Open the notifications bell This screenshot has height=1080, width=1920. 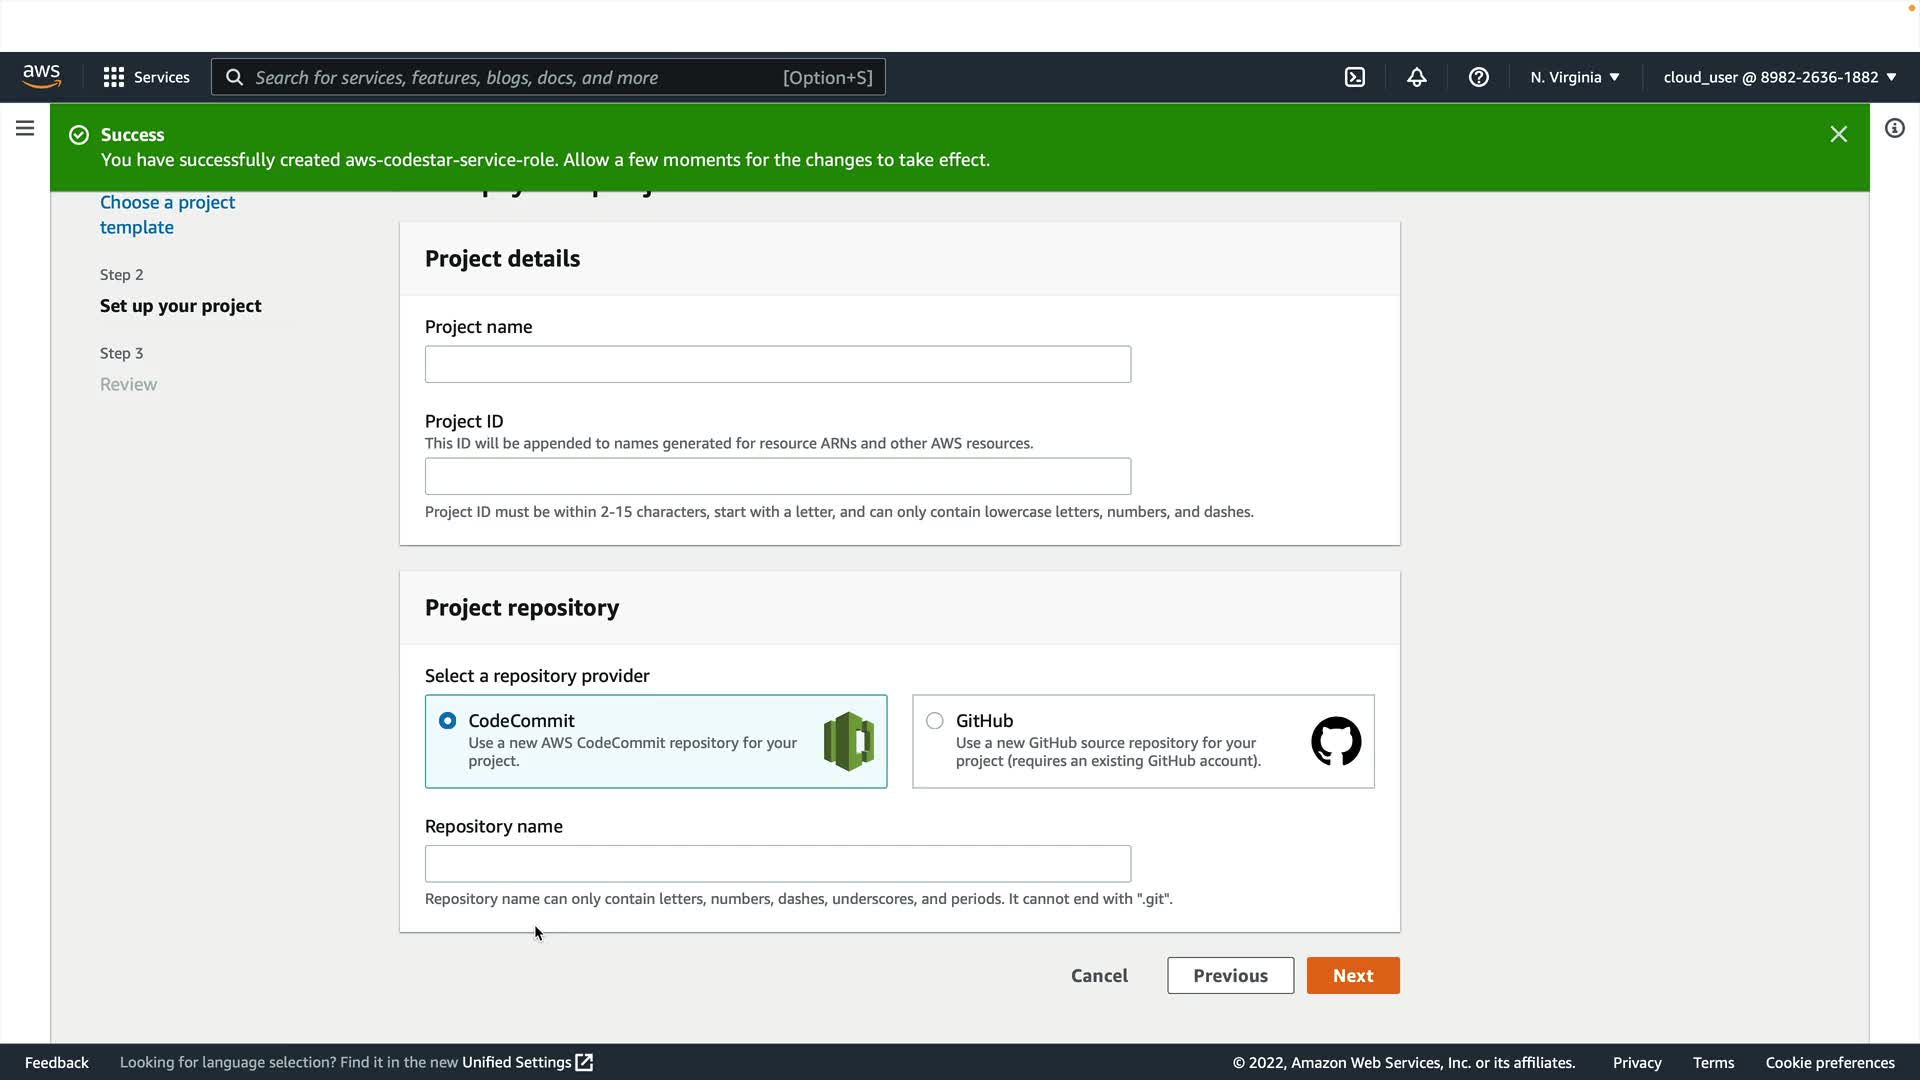coord(1416,77)
